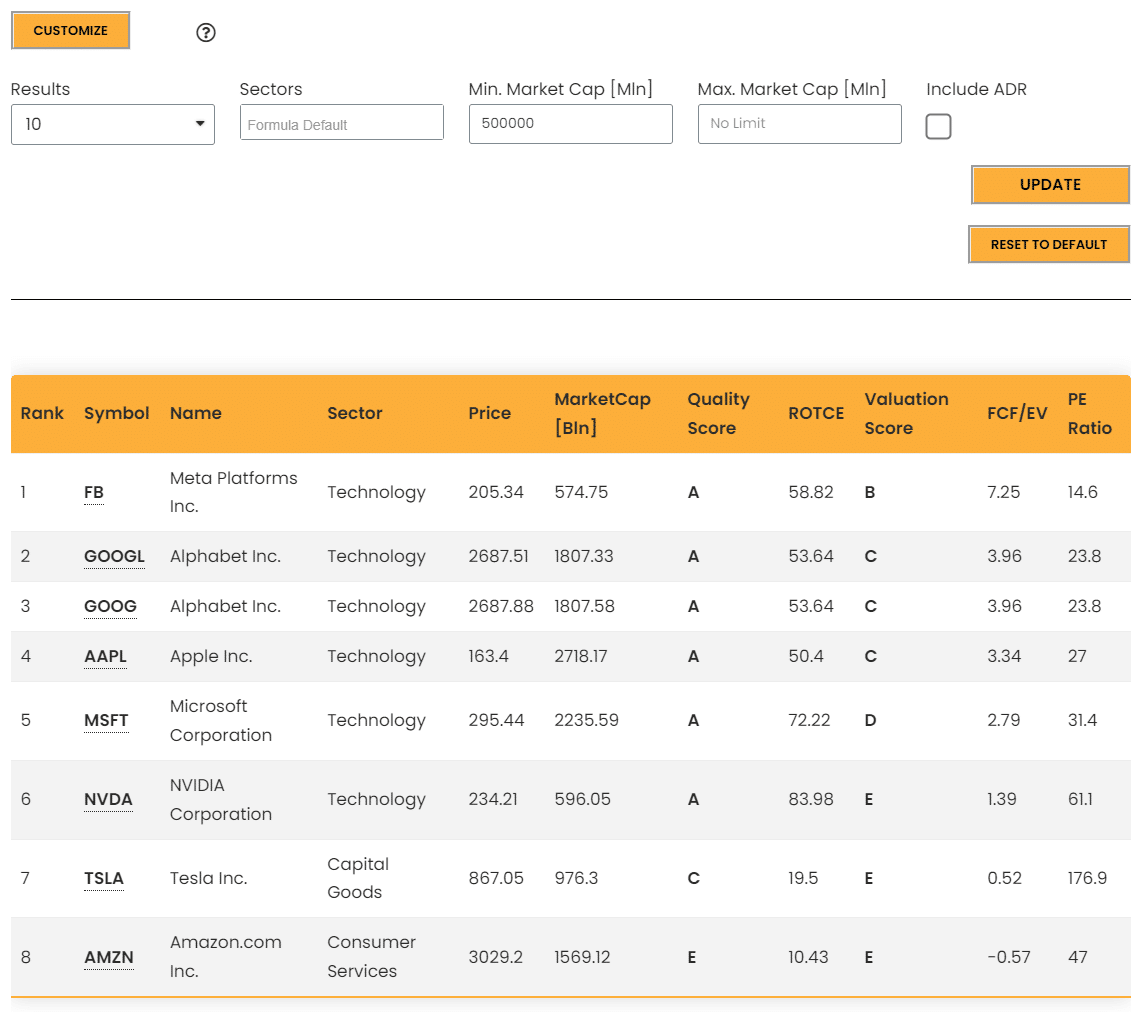Sort by Valuation Score column header
Image resolution: width=1145 pixels, height=1012 pixels.
(x=906, y=413)
